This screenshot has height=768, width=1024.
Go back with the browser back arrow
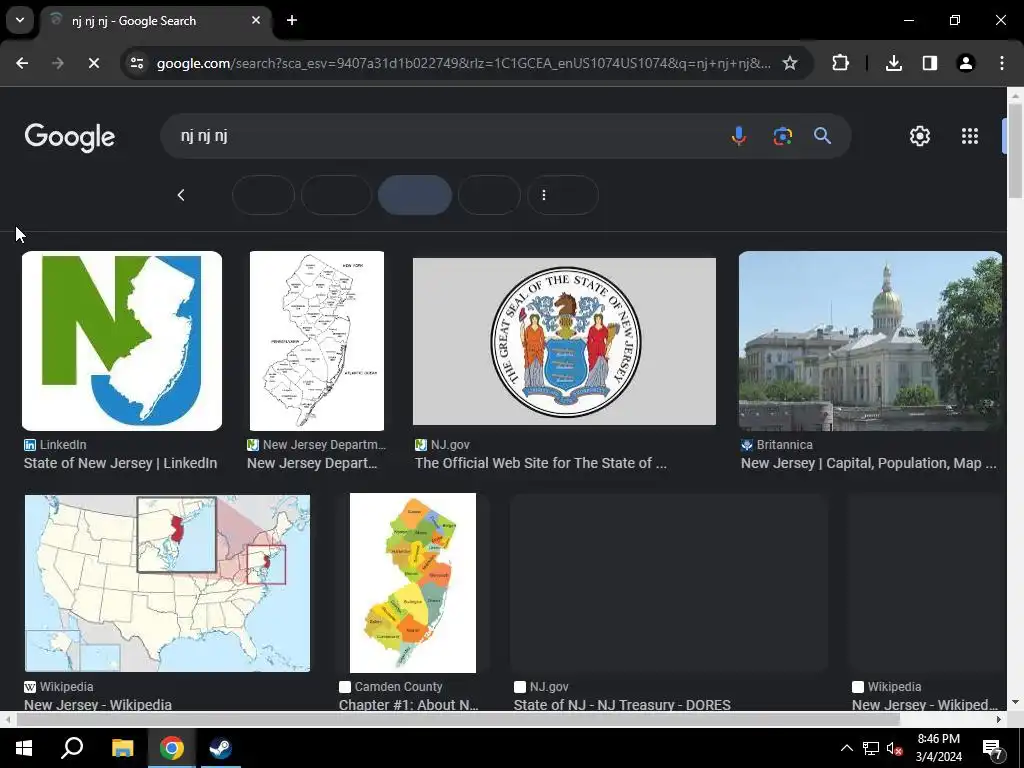tap(22, 63)
